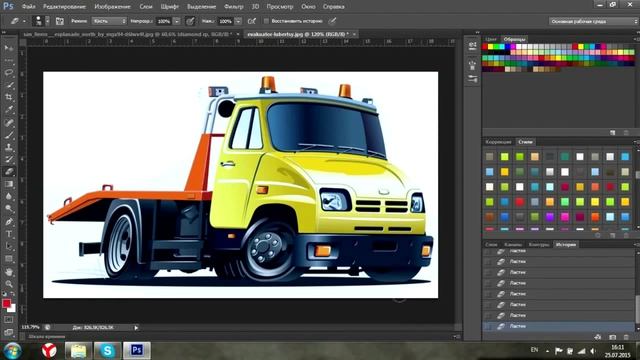Screen dimensions: 640x360
Task: Select the Eraser tool in the toolbox
Action: (x=9, y=171)
